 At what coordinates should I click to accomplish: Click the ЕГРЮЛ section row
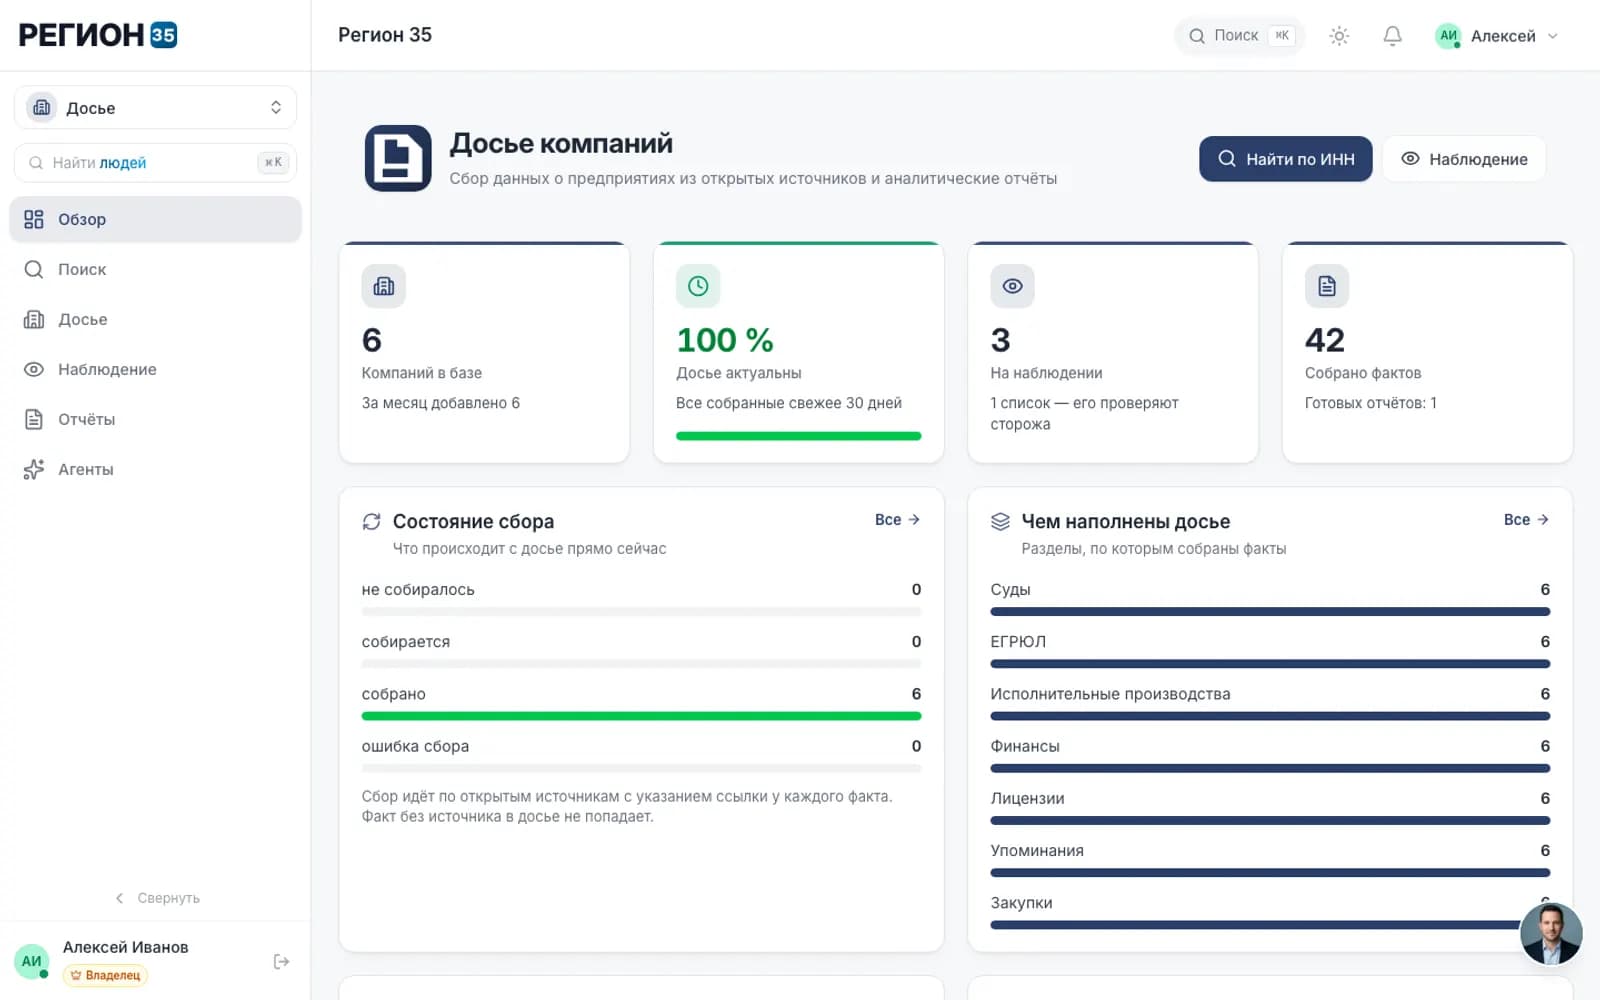1270,651
